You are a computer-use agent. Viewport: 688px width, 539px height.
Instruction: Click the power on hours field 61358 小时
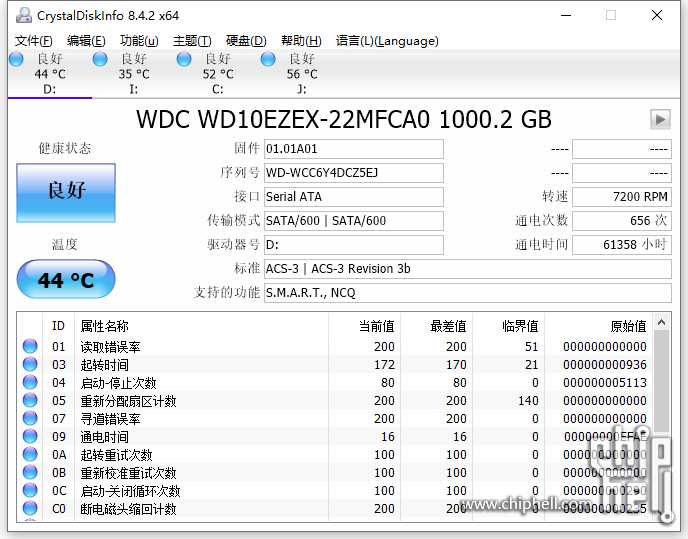tap(622, 244)
